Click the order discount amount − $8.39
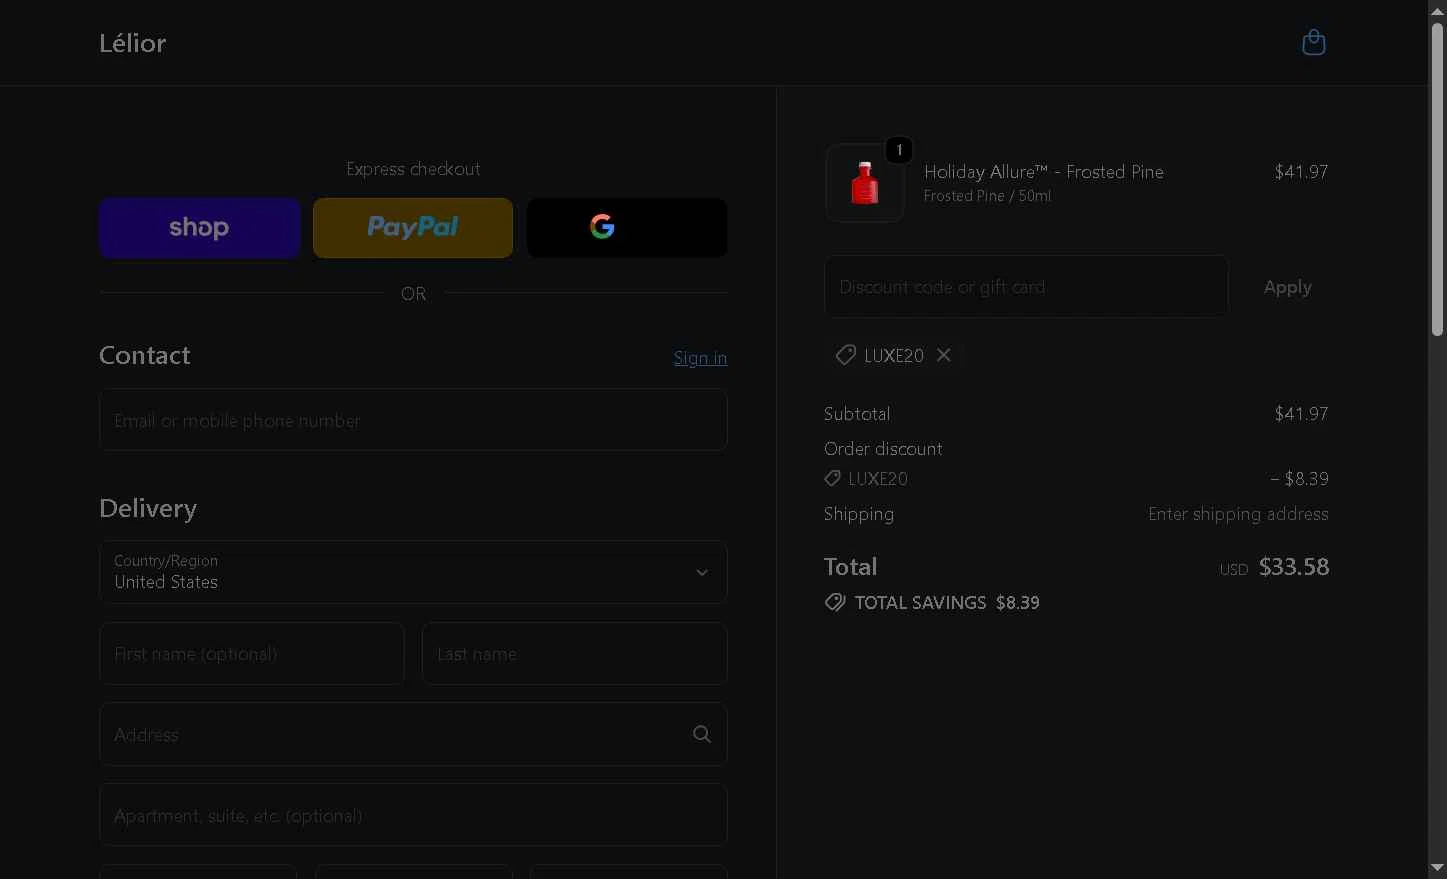 coord(1299,479)
